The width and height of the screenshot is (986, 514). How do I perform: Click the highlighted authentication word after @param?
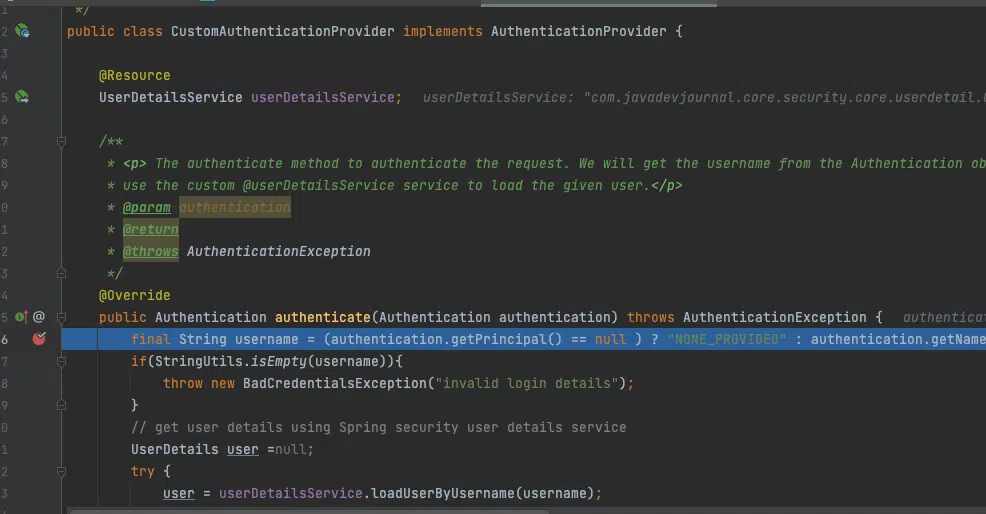point(235,208)
